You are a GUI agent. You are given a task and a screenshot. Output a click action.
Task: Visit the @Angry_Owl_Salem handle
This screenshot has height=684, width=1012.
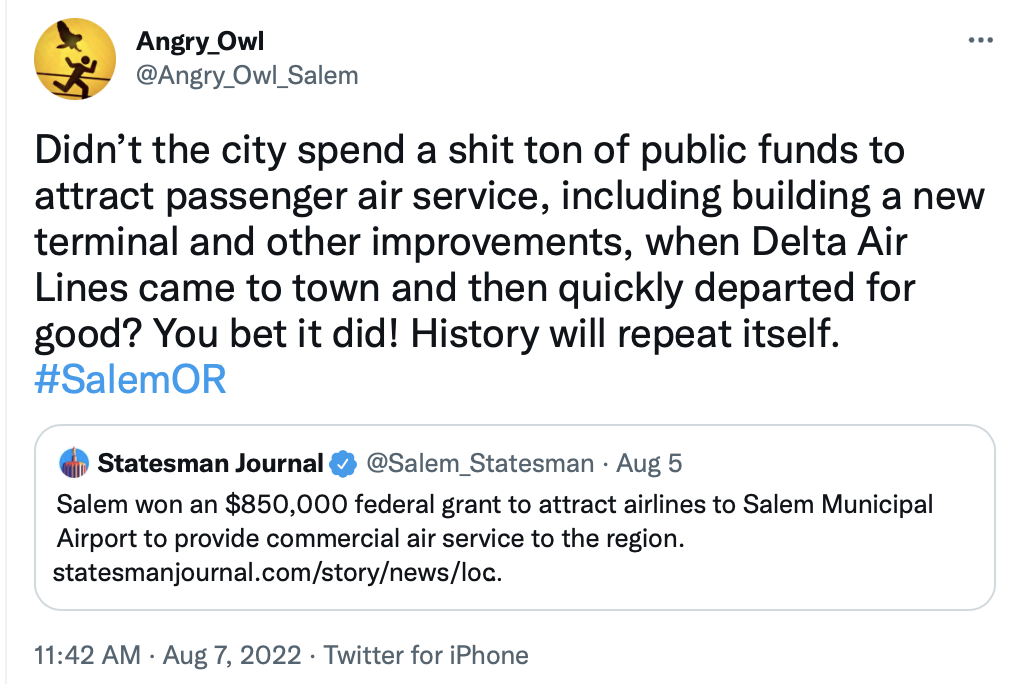[246, 76]
